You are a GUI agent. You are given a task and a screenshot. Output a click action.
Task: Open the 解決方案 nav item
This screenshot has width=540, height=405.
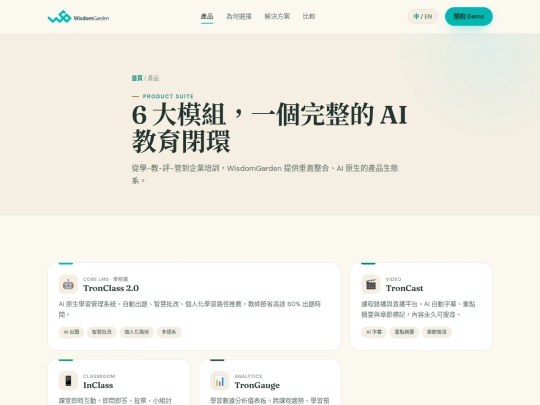(277, 17)
